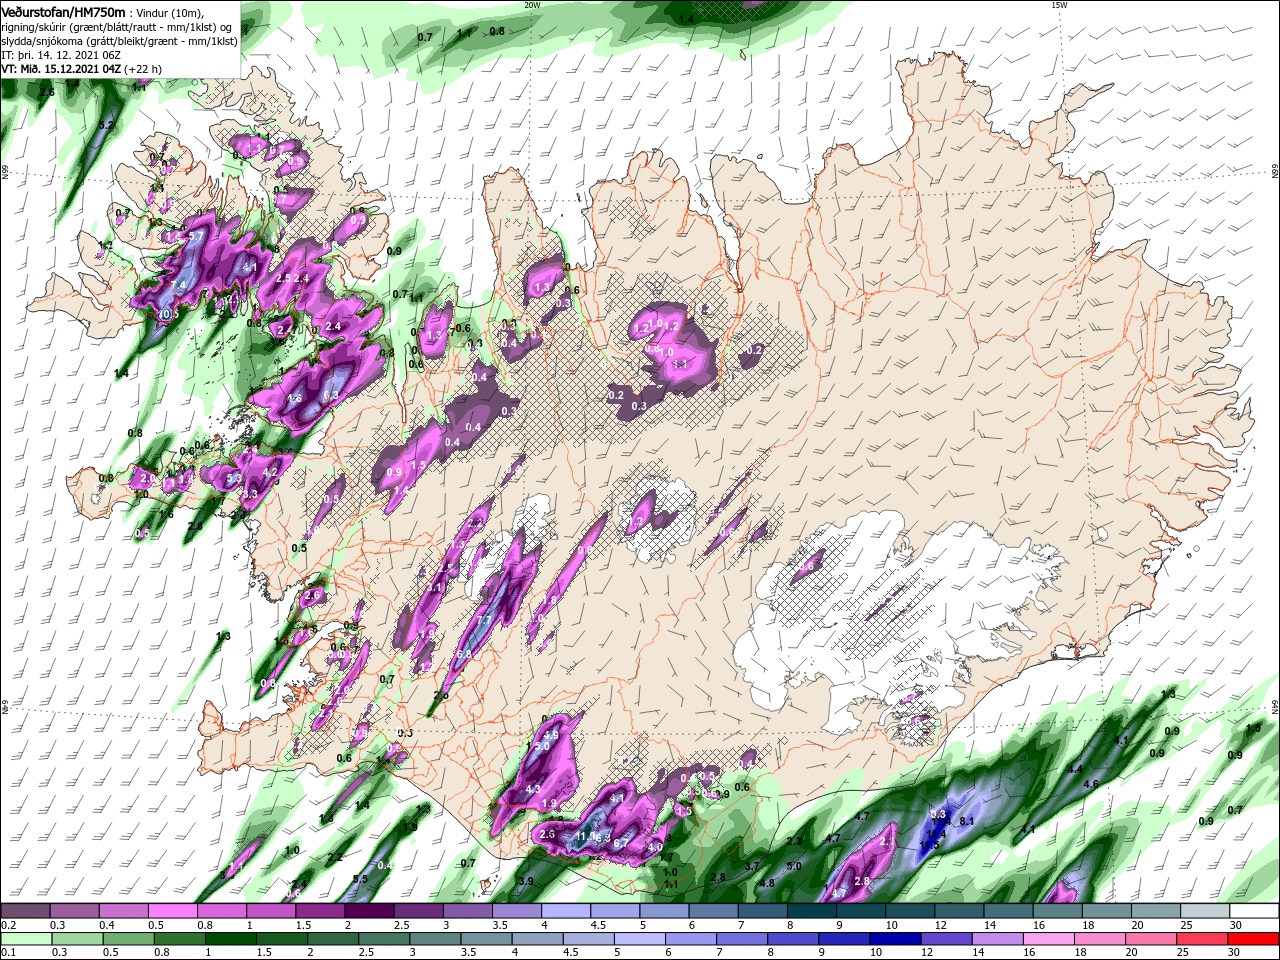The height and width of the screenshot is (960, 1280).
Task: Click the 7.7 snowfall value on the map
Action: coord(483,621)
